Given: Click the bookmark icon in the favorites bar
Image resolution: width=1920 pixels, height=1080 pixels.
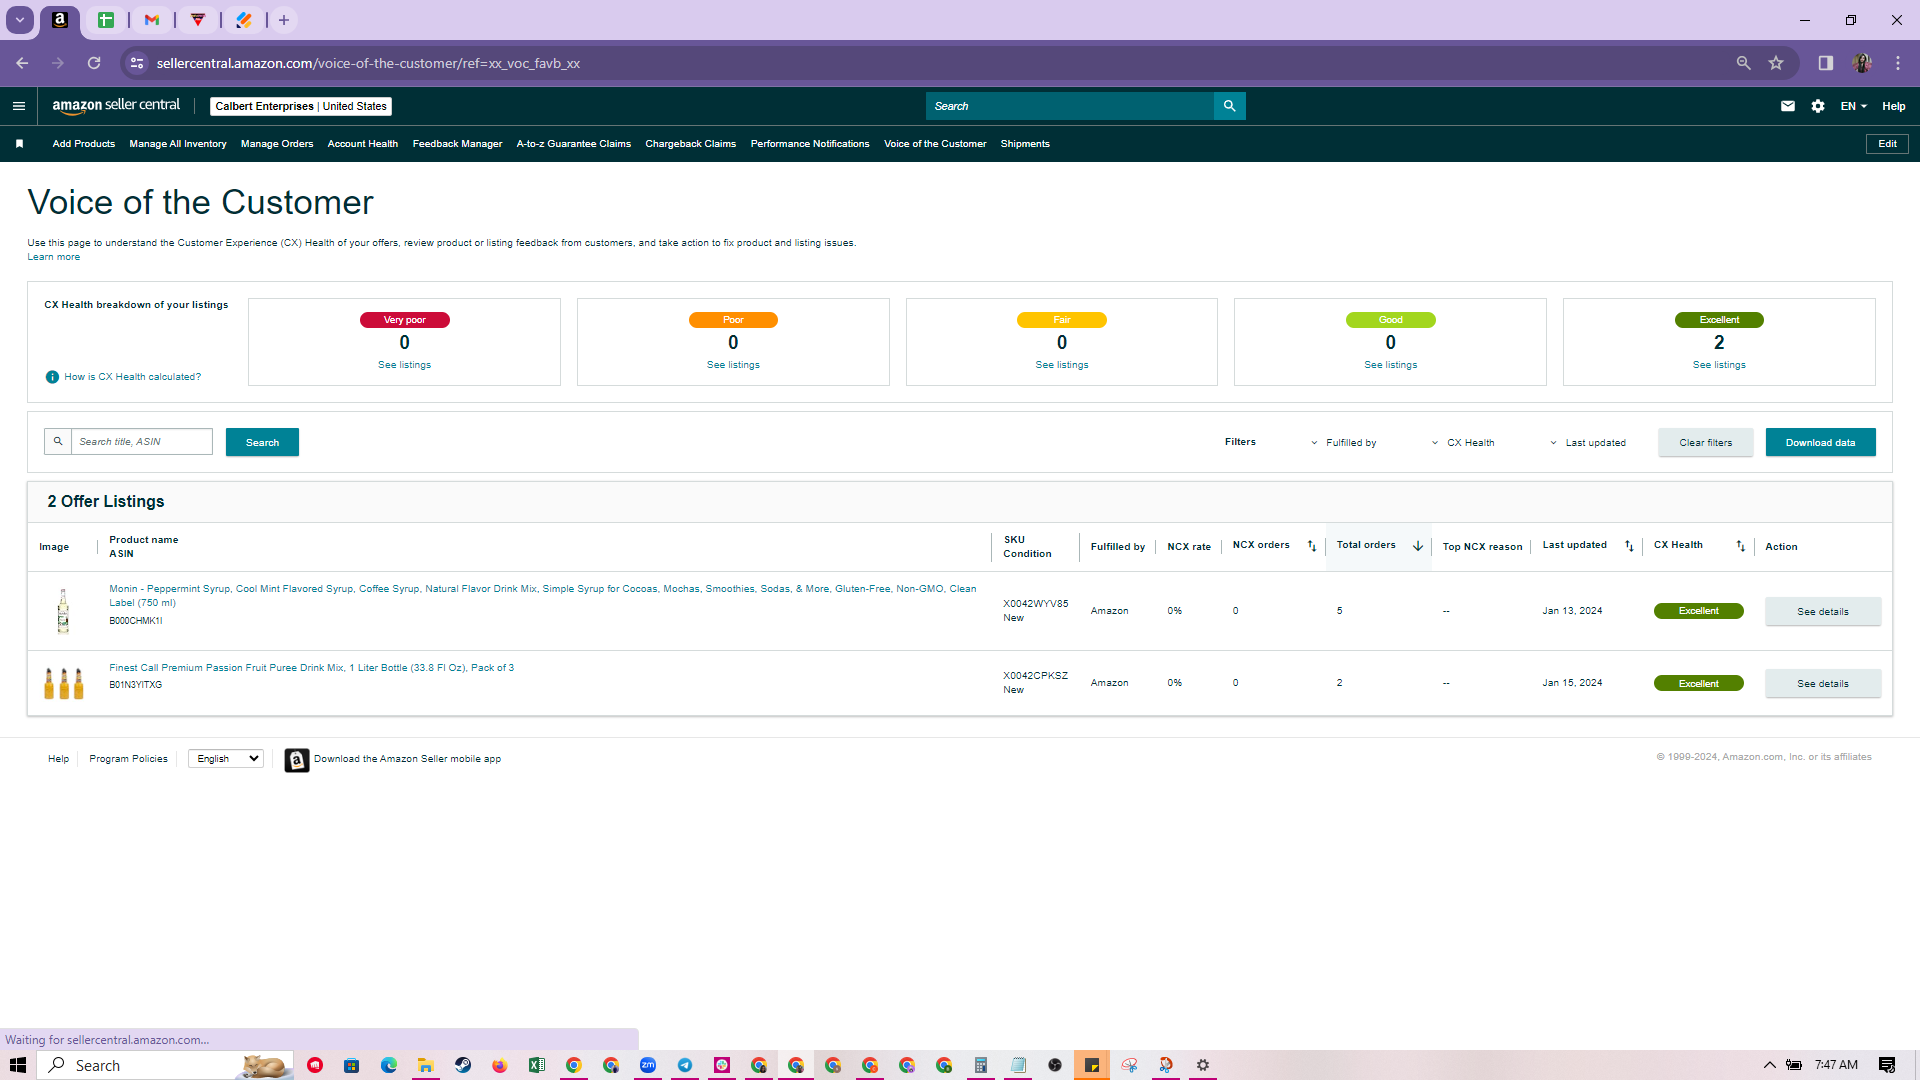Looking at the screenshot, I should (x=19, y=144).
